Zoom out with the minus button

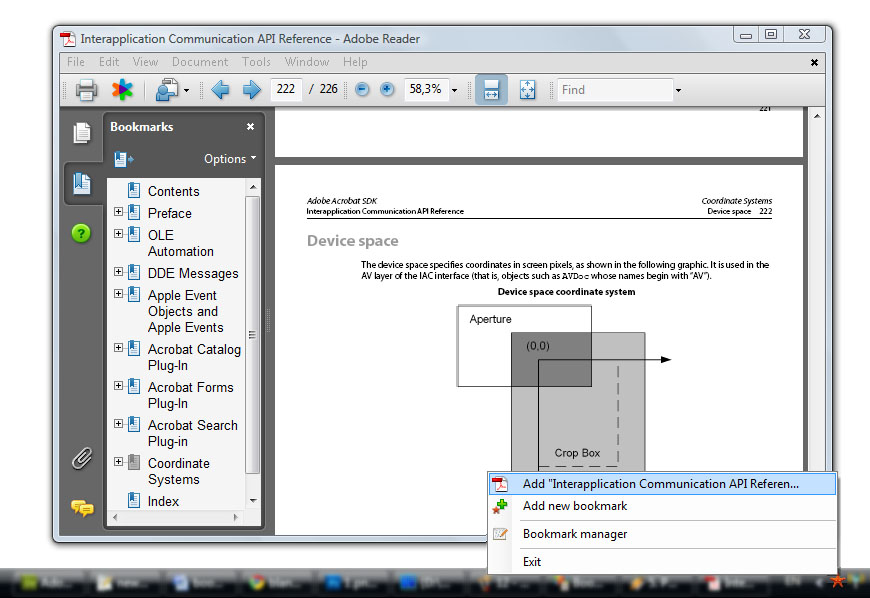point(362,89)
